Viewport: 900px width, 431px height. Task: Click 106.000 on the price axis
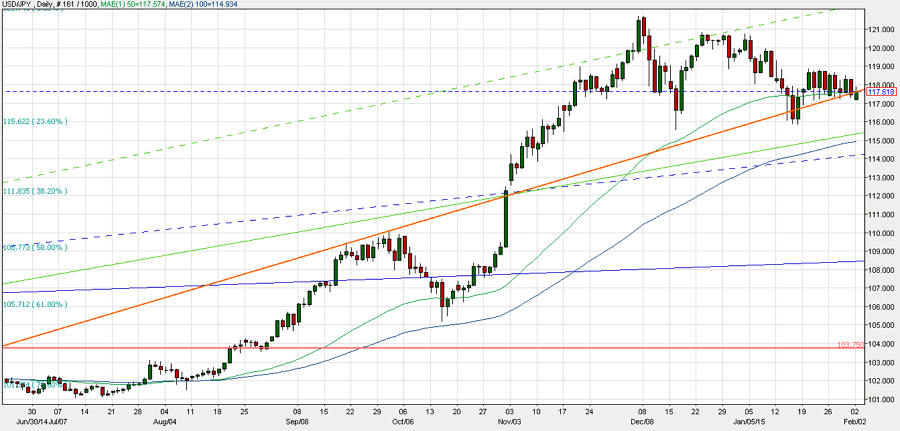(882, 306)
